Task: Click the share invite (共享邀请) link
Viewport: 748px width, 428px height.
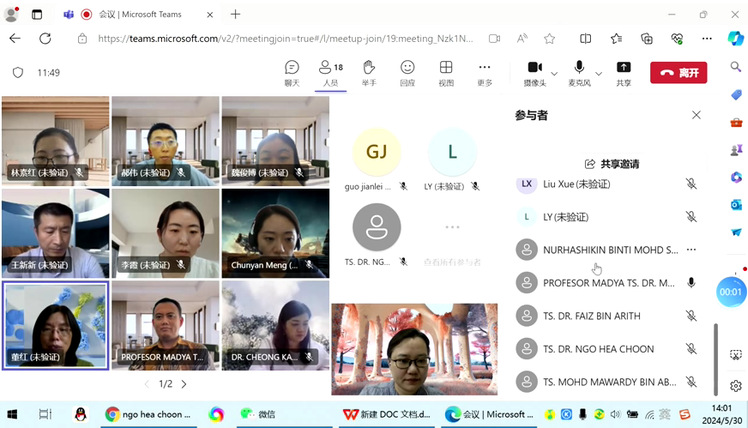Action: click(611, 164)
